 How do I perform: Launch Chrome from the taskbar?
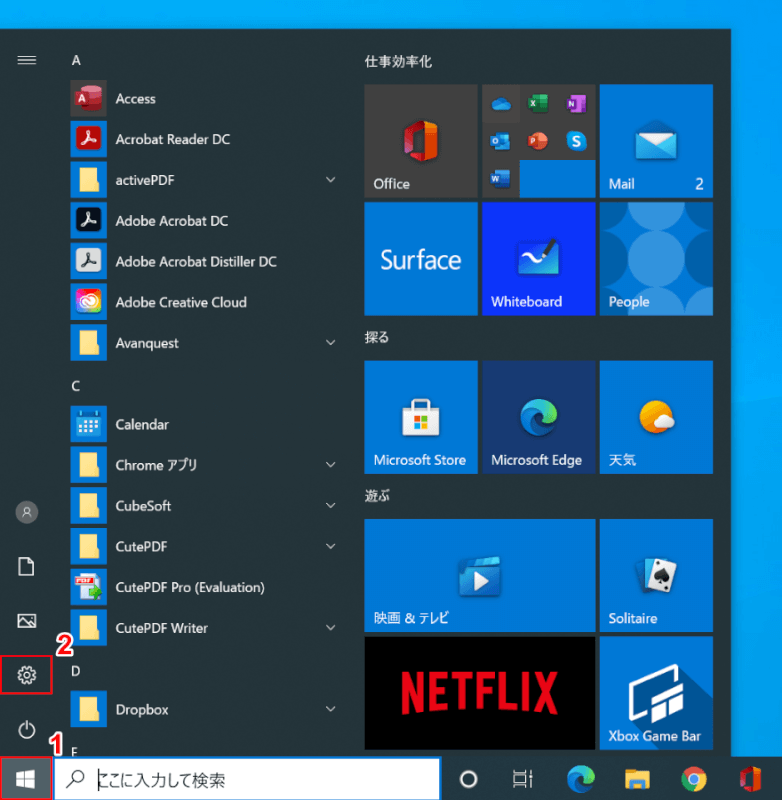[694, 779]
